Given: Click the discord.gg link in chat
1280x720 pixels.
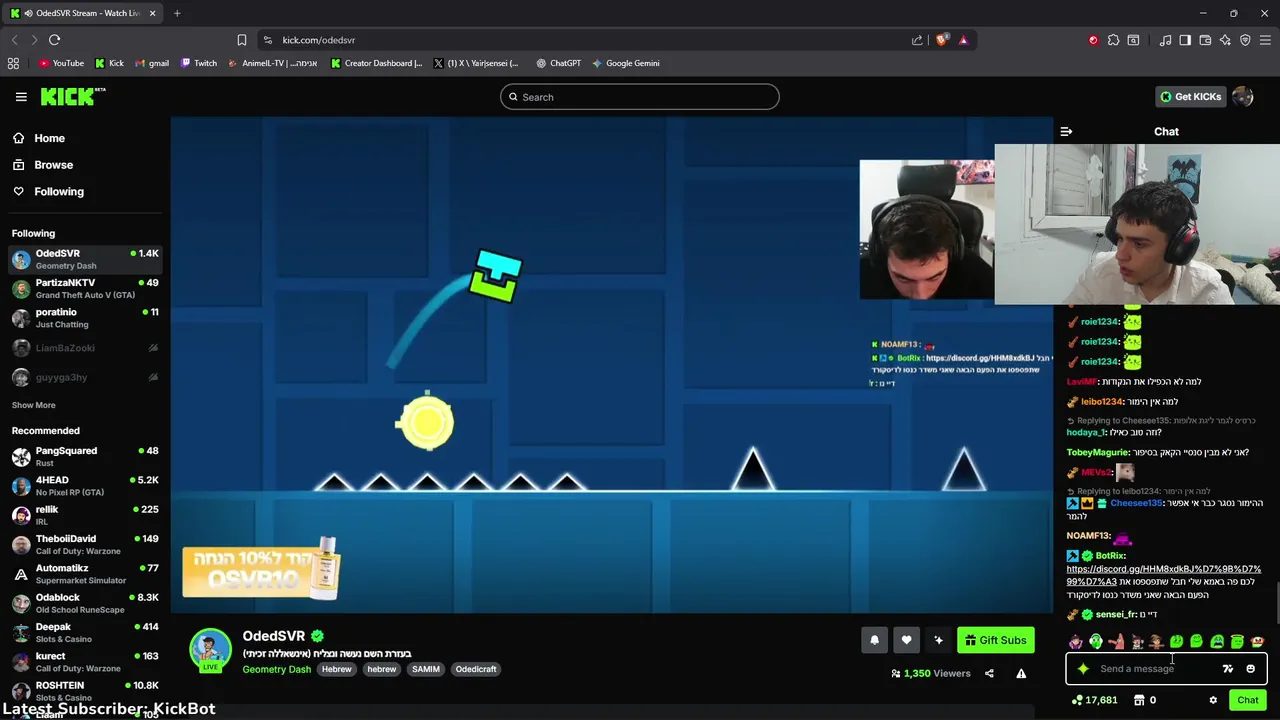Looking at the screenshot, I should [x=1163, y=575].
